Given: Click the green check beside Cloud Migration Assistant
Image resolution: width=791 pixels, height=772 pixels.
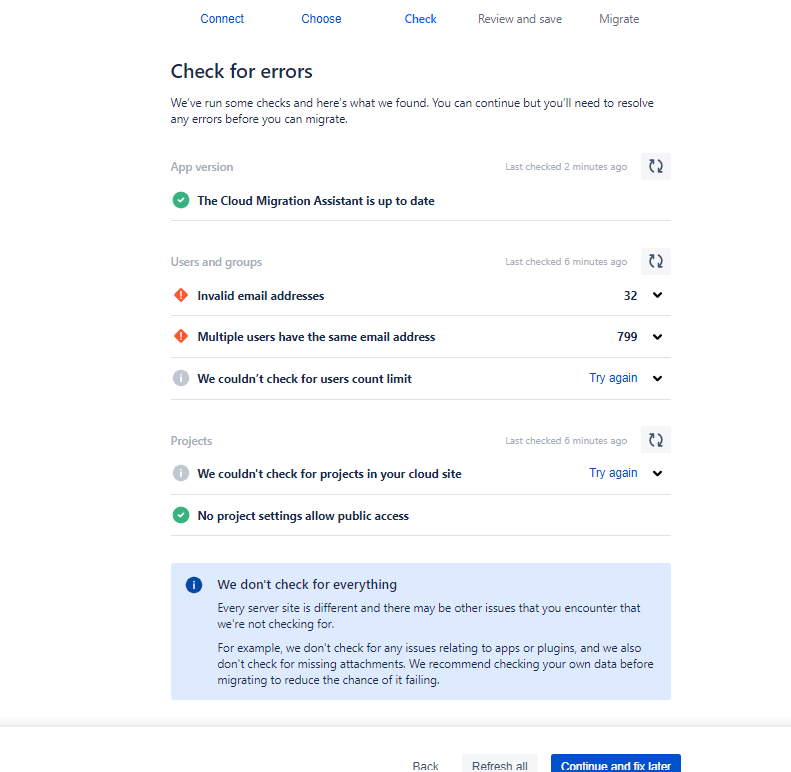Looking at the screenshot, I should point(181,201).
